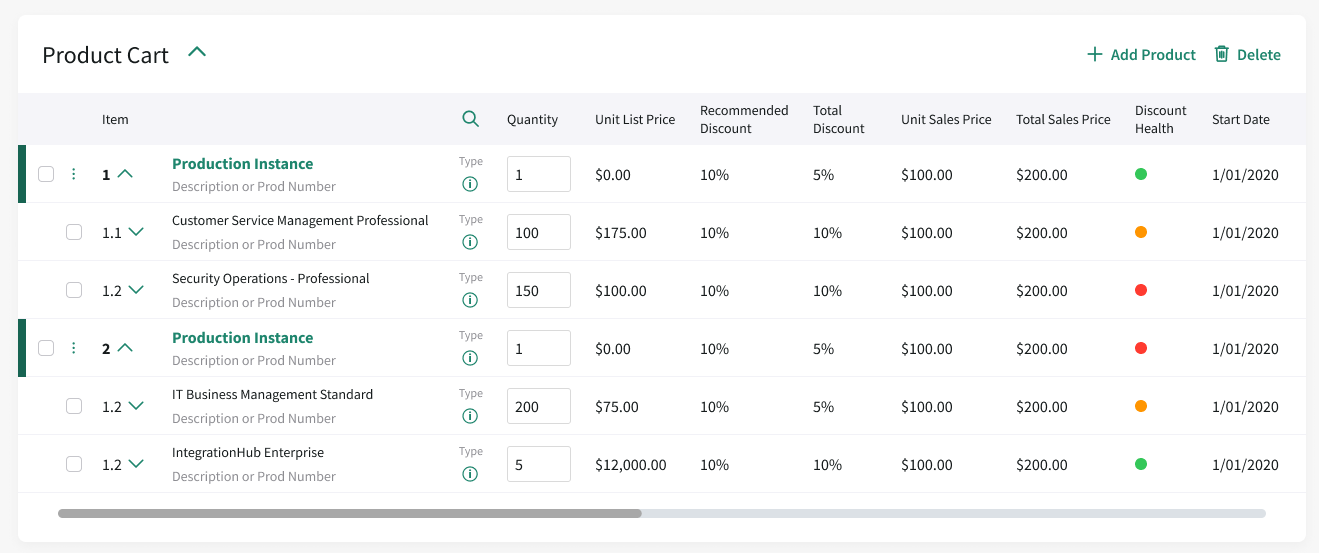Click the trash Delete icon
The height and width of the screenshot is (553, 1319).
click(x=1221, y=54)
